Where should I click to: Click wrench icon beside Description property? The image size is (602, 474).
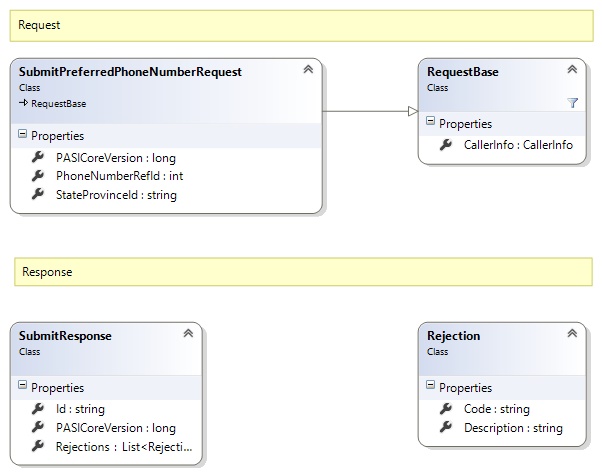pos(446,428)
